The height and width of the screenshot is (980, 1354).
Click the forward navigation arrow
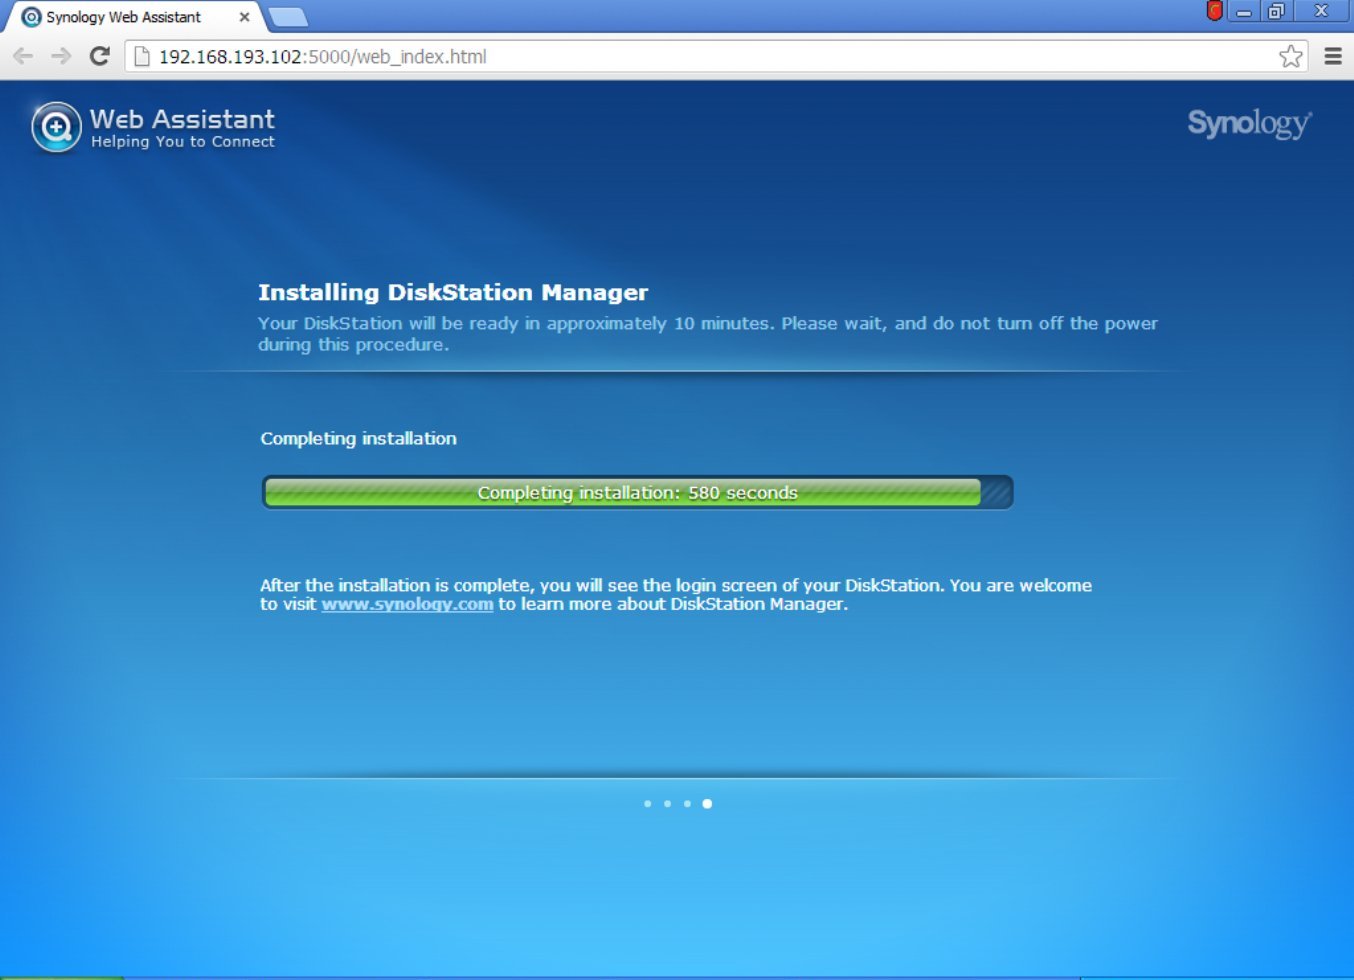pos(60,56)
